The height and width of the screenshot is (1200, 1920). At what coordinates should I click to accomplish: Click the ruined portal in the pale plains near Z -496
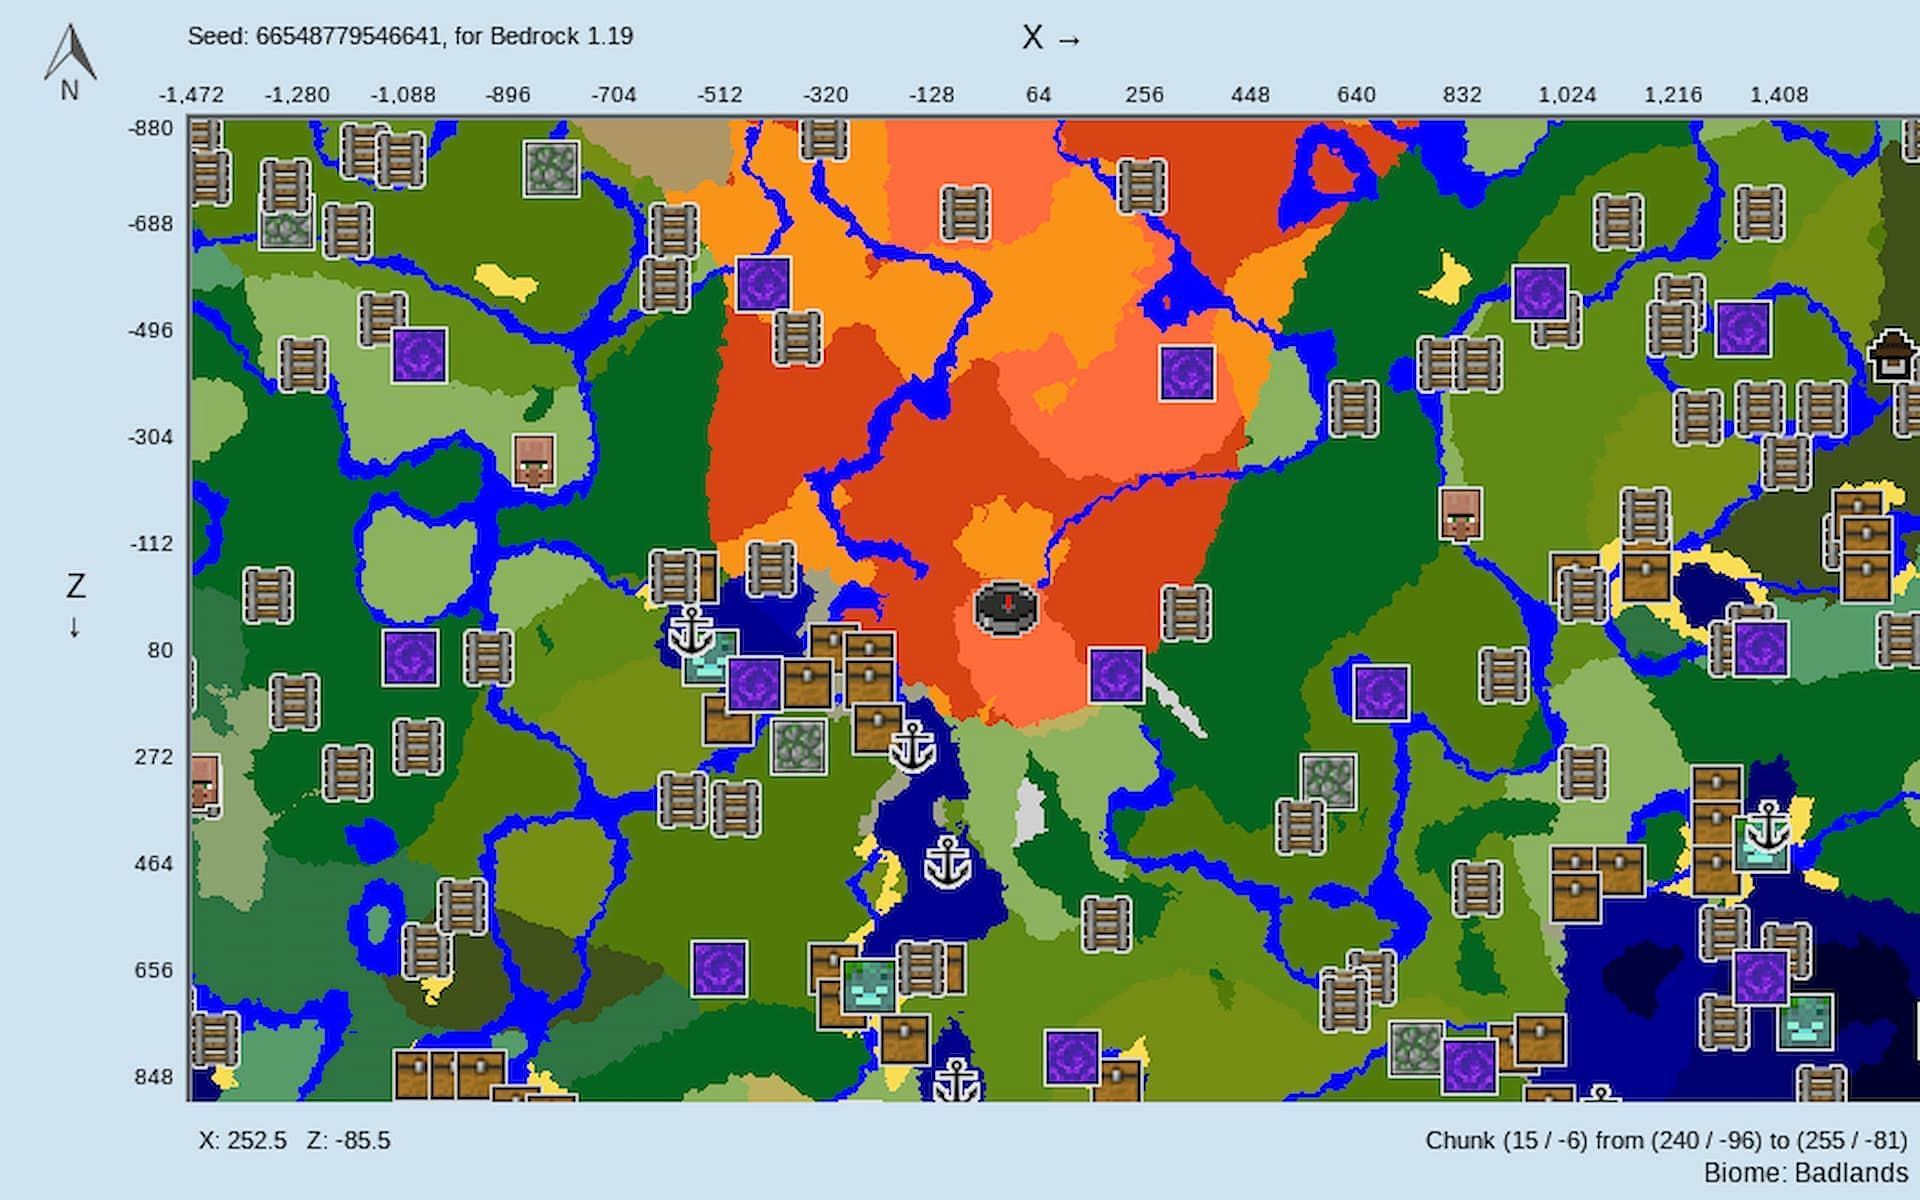click(419, 355)
